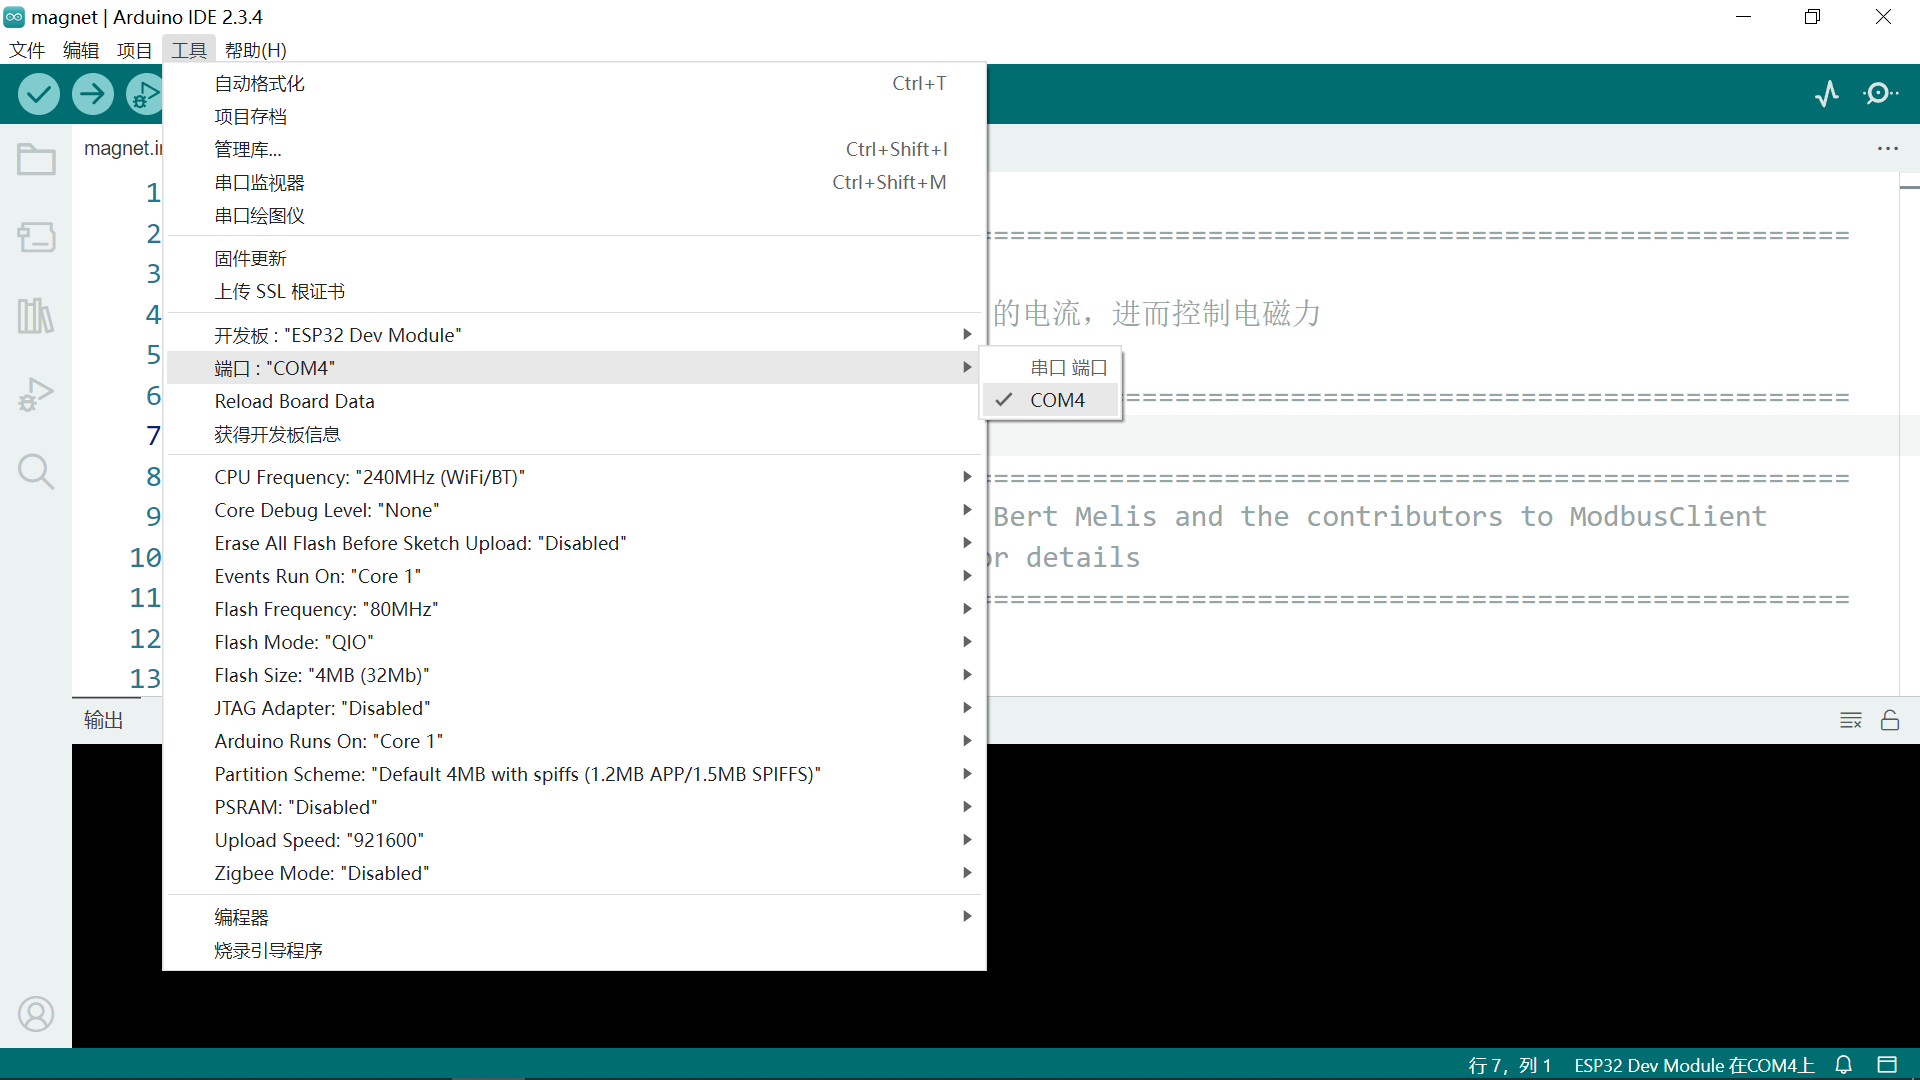Toggle bottom panel icon in status bar

point(1887,1065)
